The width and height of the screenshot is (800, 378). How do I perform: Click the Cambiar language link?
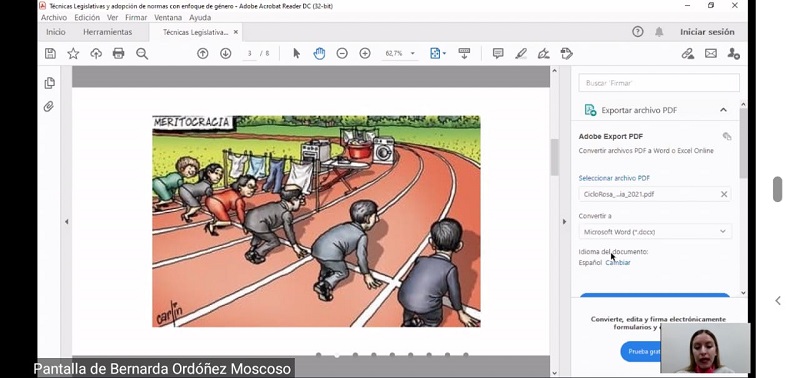coord(618,263)
